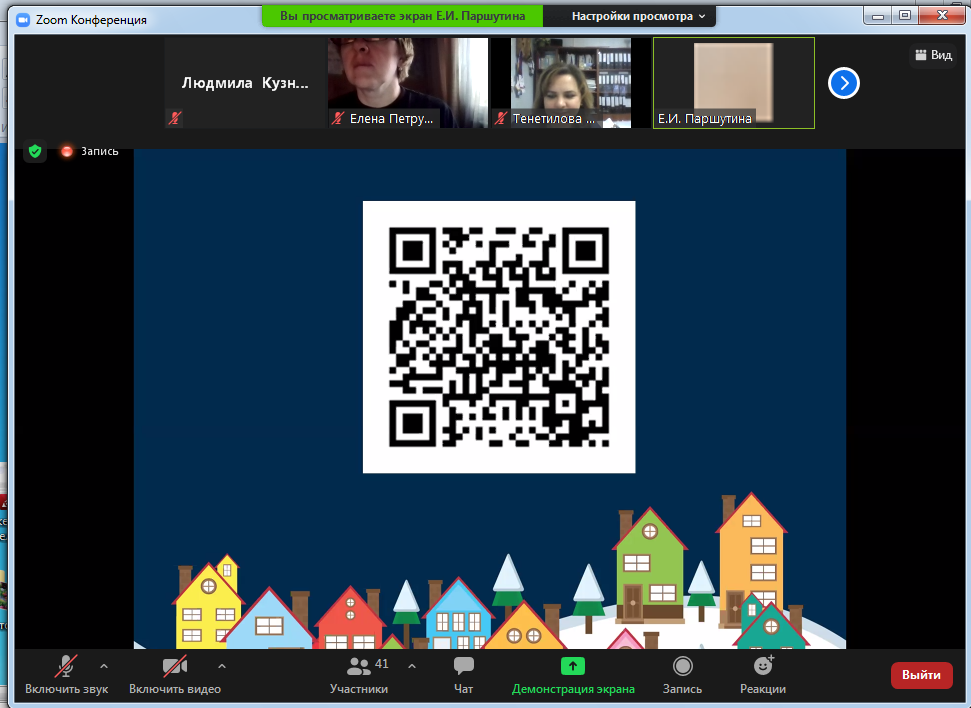Expand the arrow beside Участники

click(x=412, y=665)
